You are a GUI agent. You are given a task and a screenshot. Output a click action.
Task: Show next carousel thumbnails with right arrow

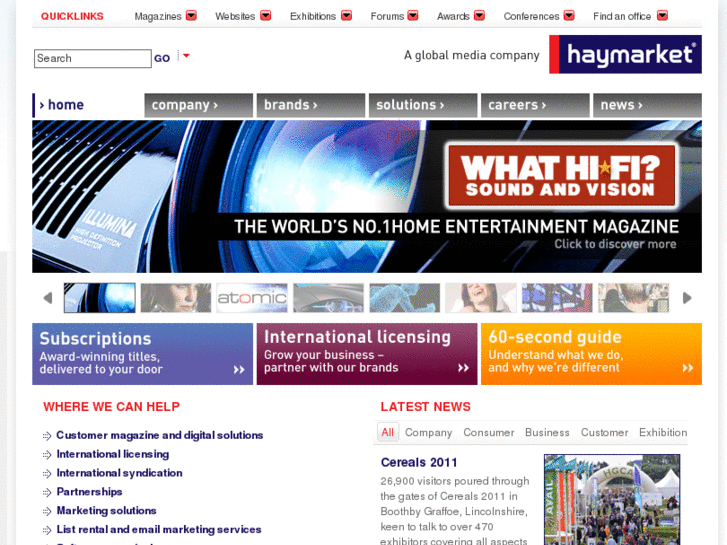[x=687, y=298]
